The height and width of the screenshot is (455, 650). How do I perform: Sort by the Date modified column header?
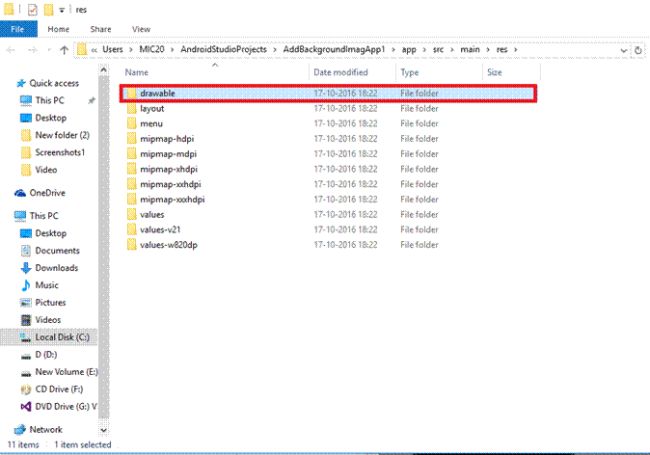click(x=341, y=72)
